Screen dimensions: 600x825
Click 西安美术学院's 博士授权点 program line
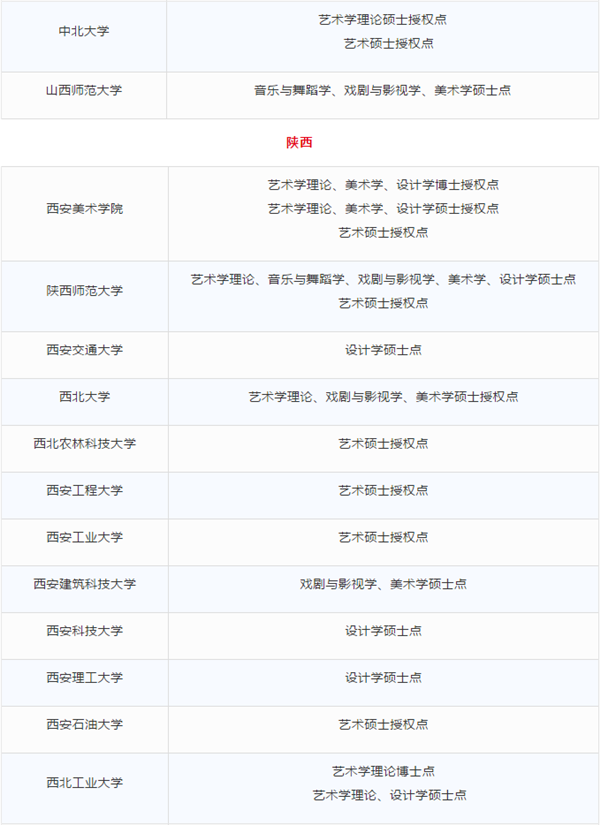pos(383,185)
